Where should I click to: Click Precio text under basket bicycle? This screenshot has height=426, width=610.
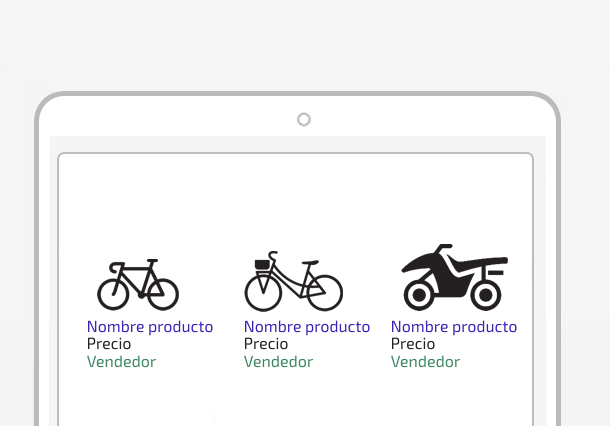coord(266,344)
